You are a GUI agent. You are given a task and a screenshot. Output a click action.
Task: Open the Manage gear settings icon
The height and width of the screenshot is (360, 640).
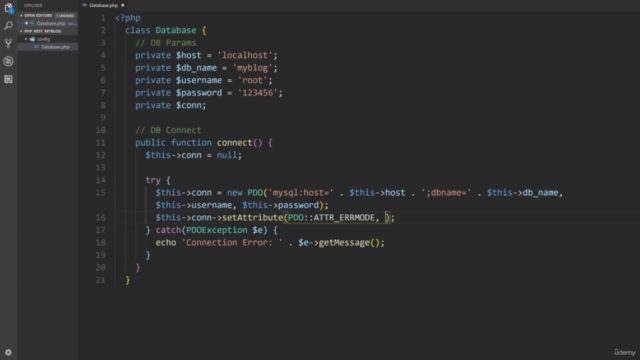click(x=8, y=352)
